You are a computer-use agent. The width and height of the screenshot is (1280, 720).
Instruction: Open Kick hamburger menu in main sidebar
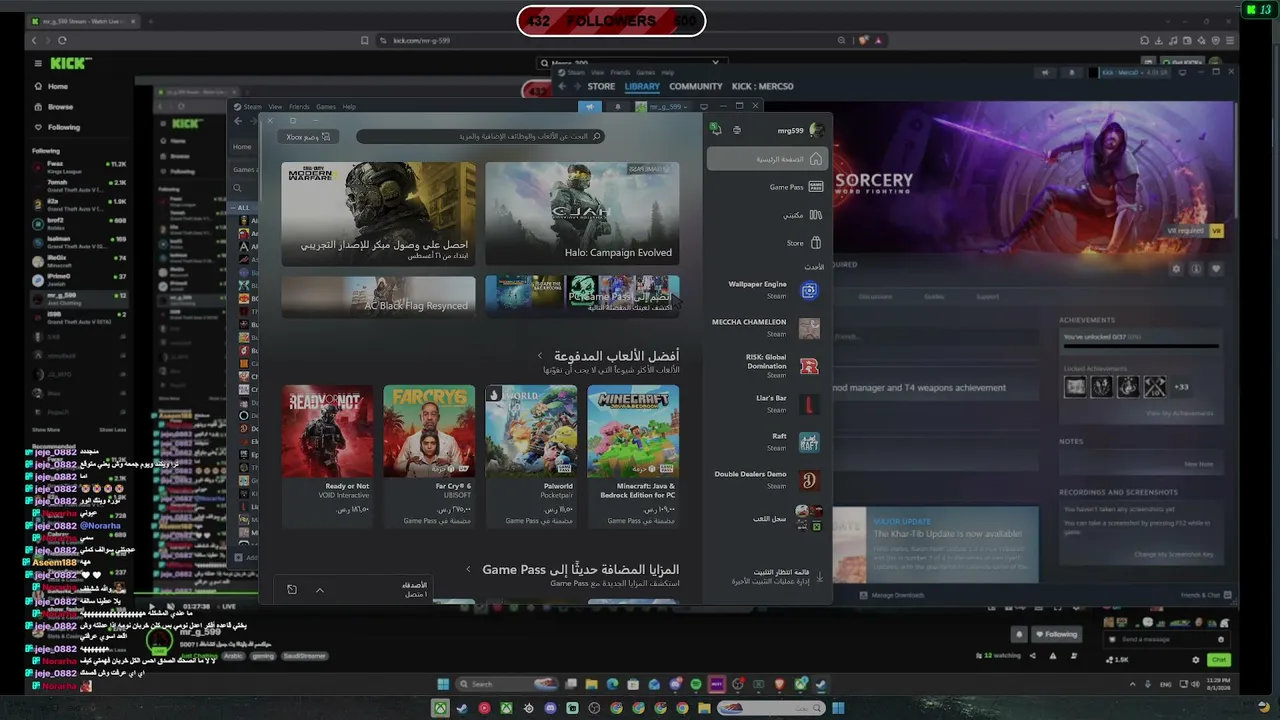[39, 63]
